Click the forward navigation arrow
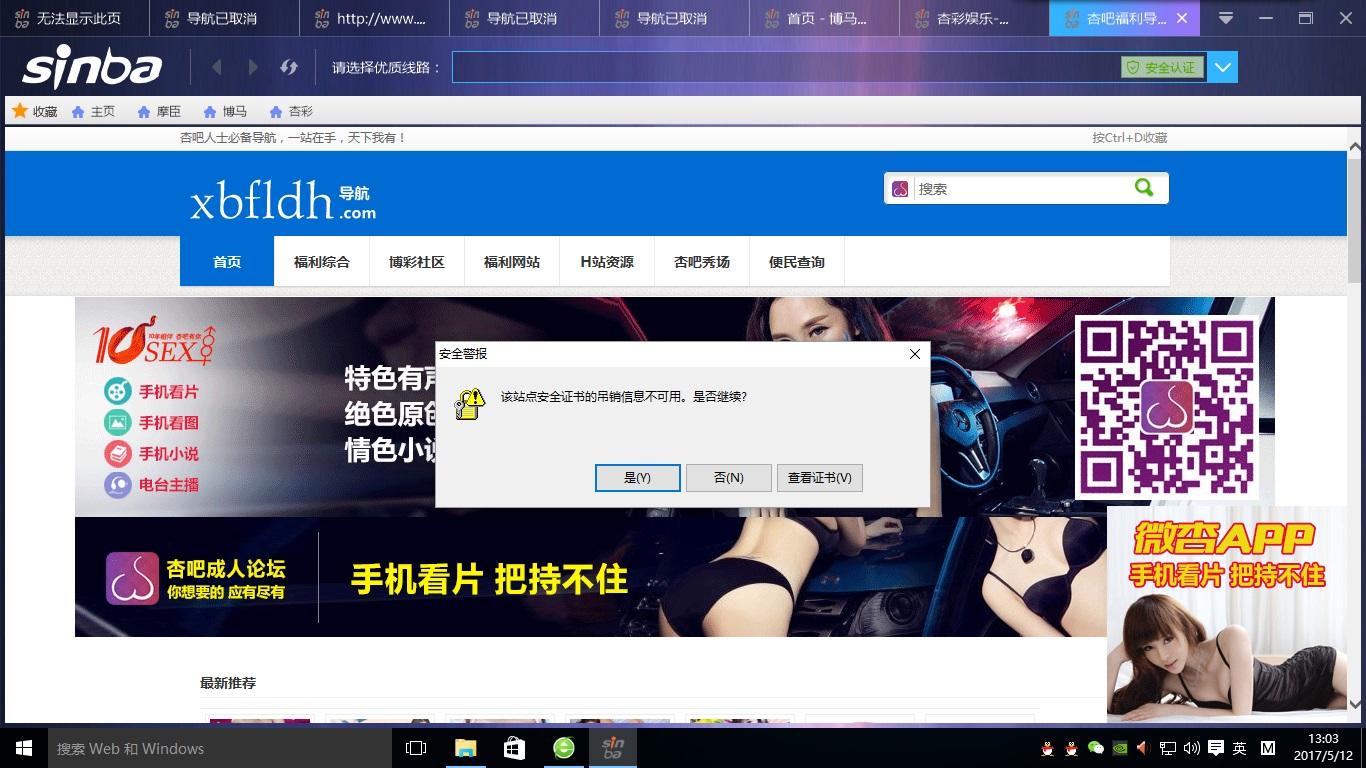 pyautogui.click(x=252, y=67)
